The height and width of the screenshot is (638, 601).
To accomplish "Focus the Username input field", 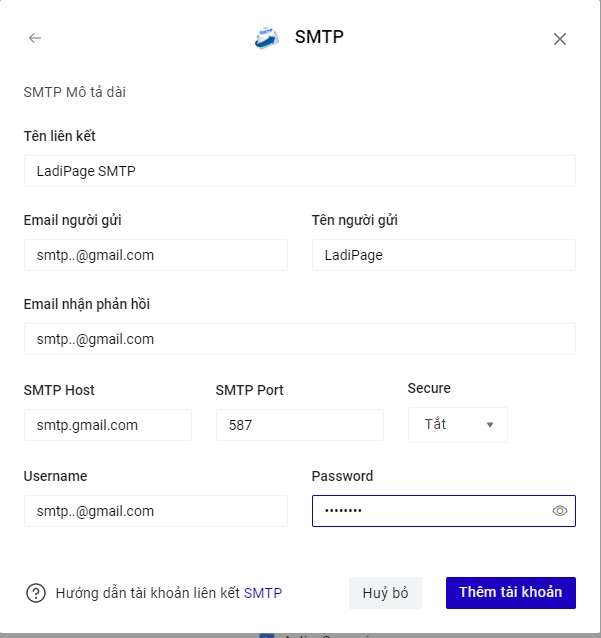I will tap(155, 511).
